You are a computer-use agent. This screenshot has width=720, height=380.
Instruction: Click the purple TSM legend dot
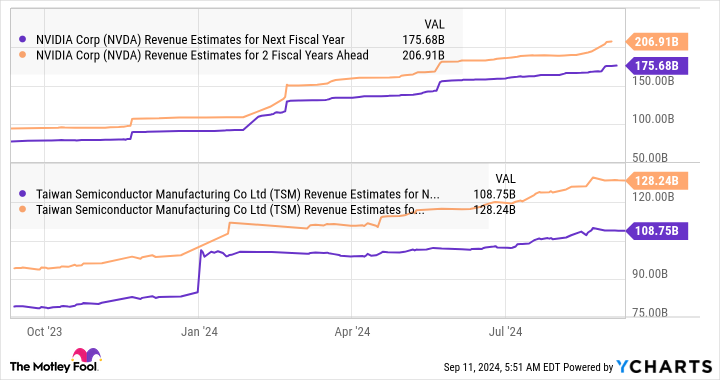point(22,195)
